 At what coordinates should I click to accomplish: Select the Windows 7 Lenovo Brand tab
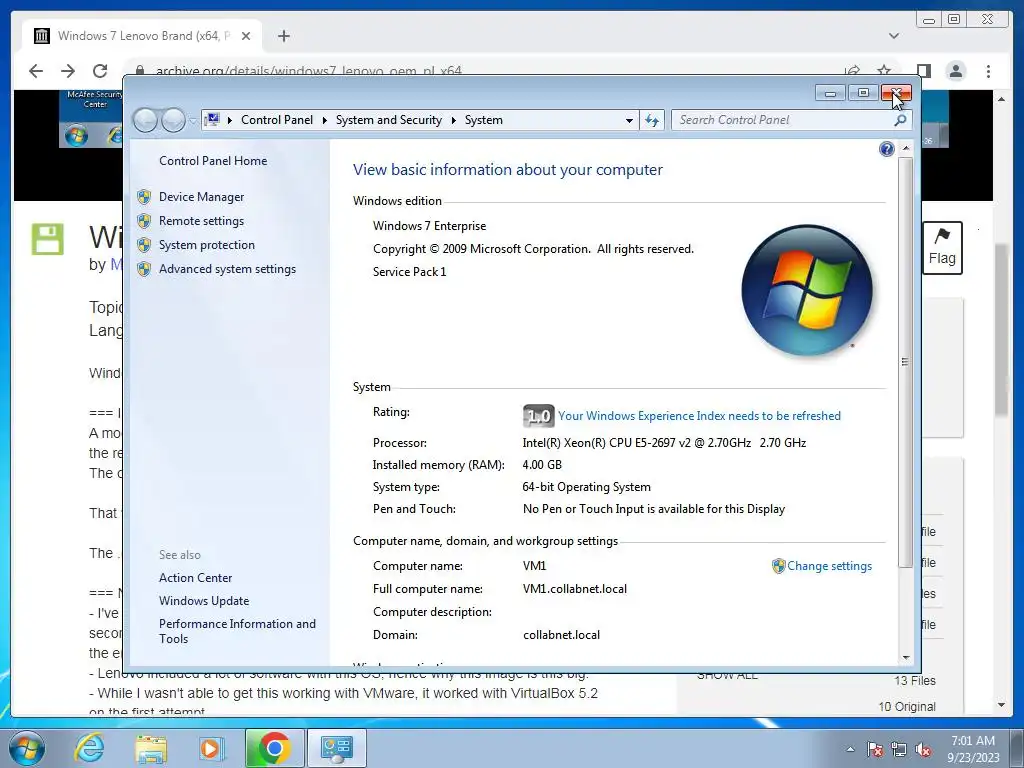(x=142, y=36)
